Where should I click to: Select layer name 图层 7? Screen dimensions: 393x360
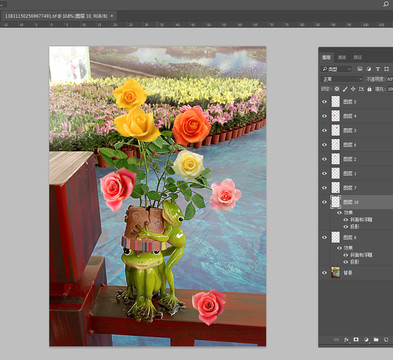[350, 188]
